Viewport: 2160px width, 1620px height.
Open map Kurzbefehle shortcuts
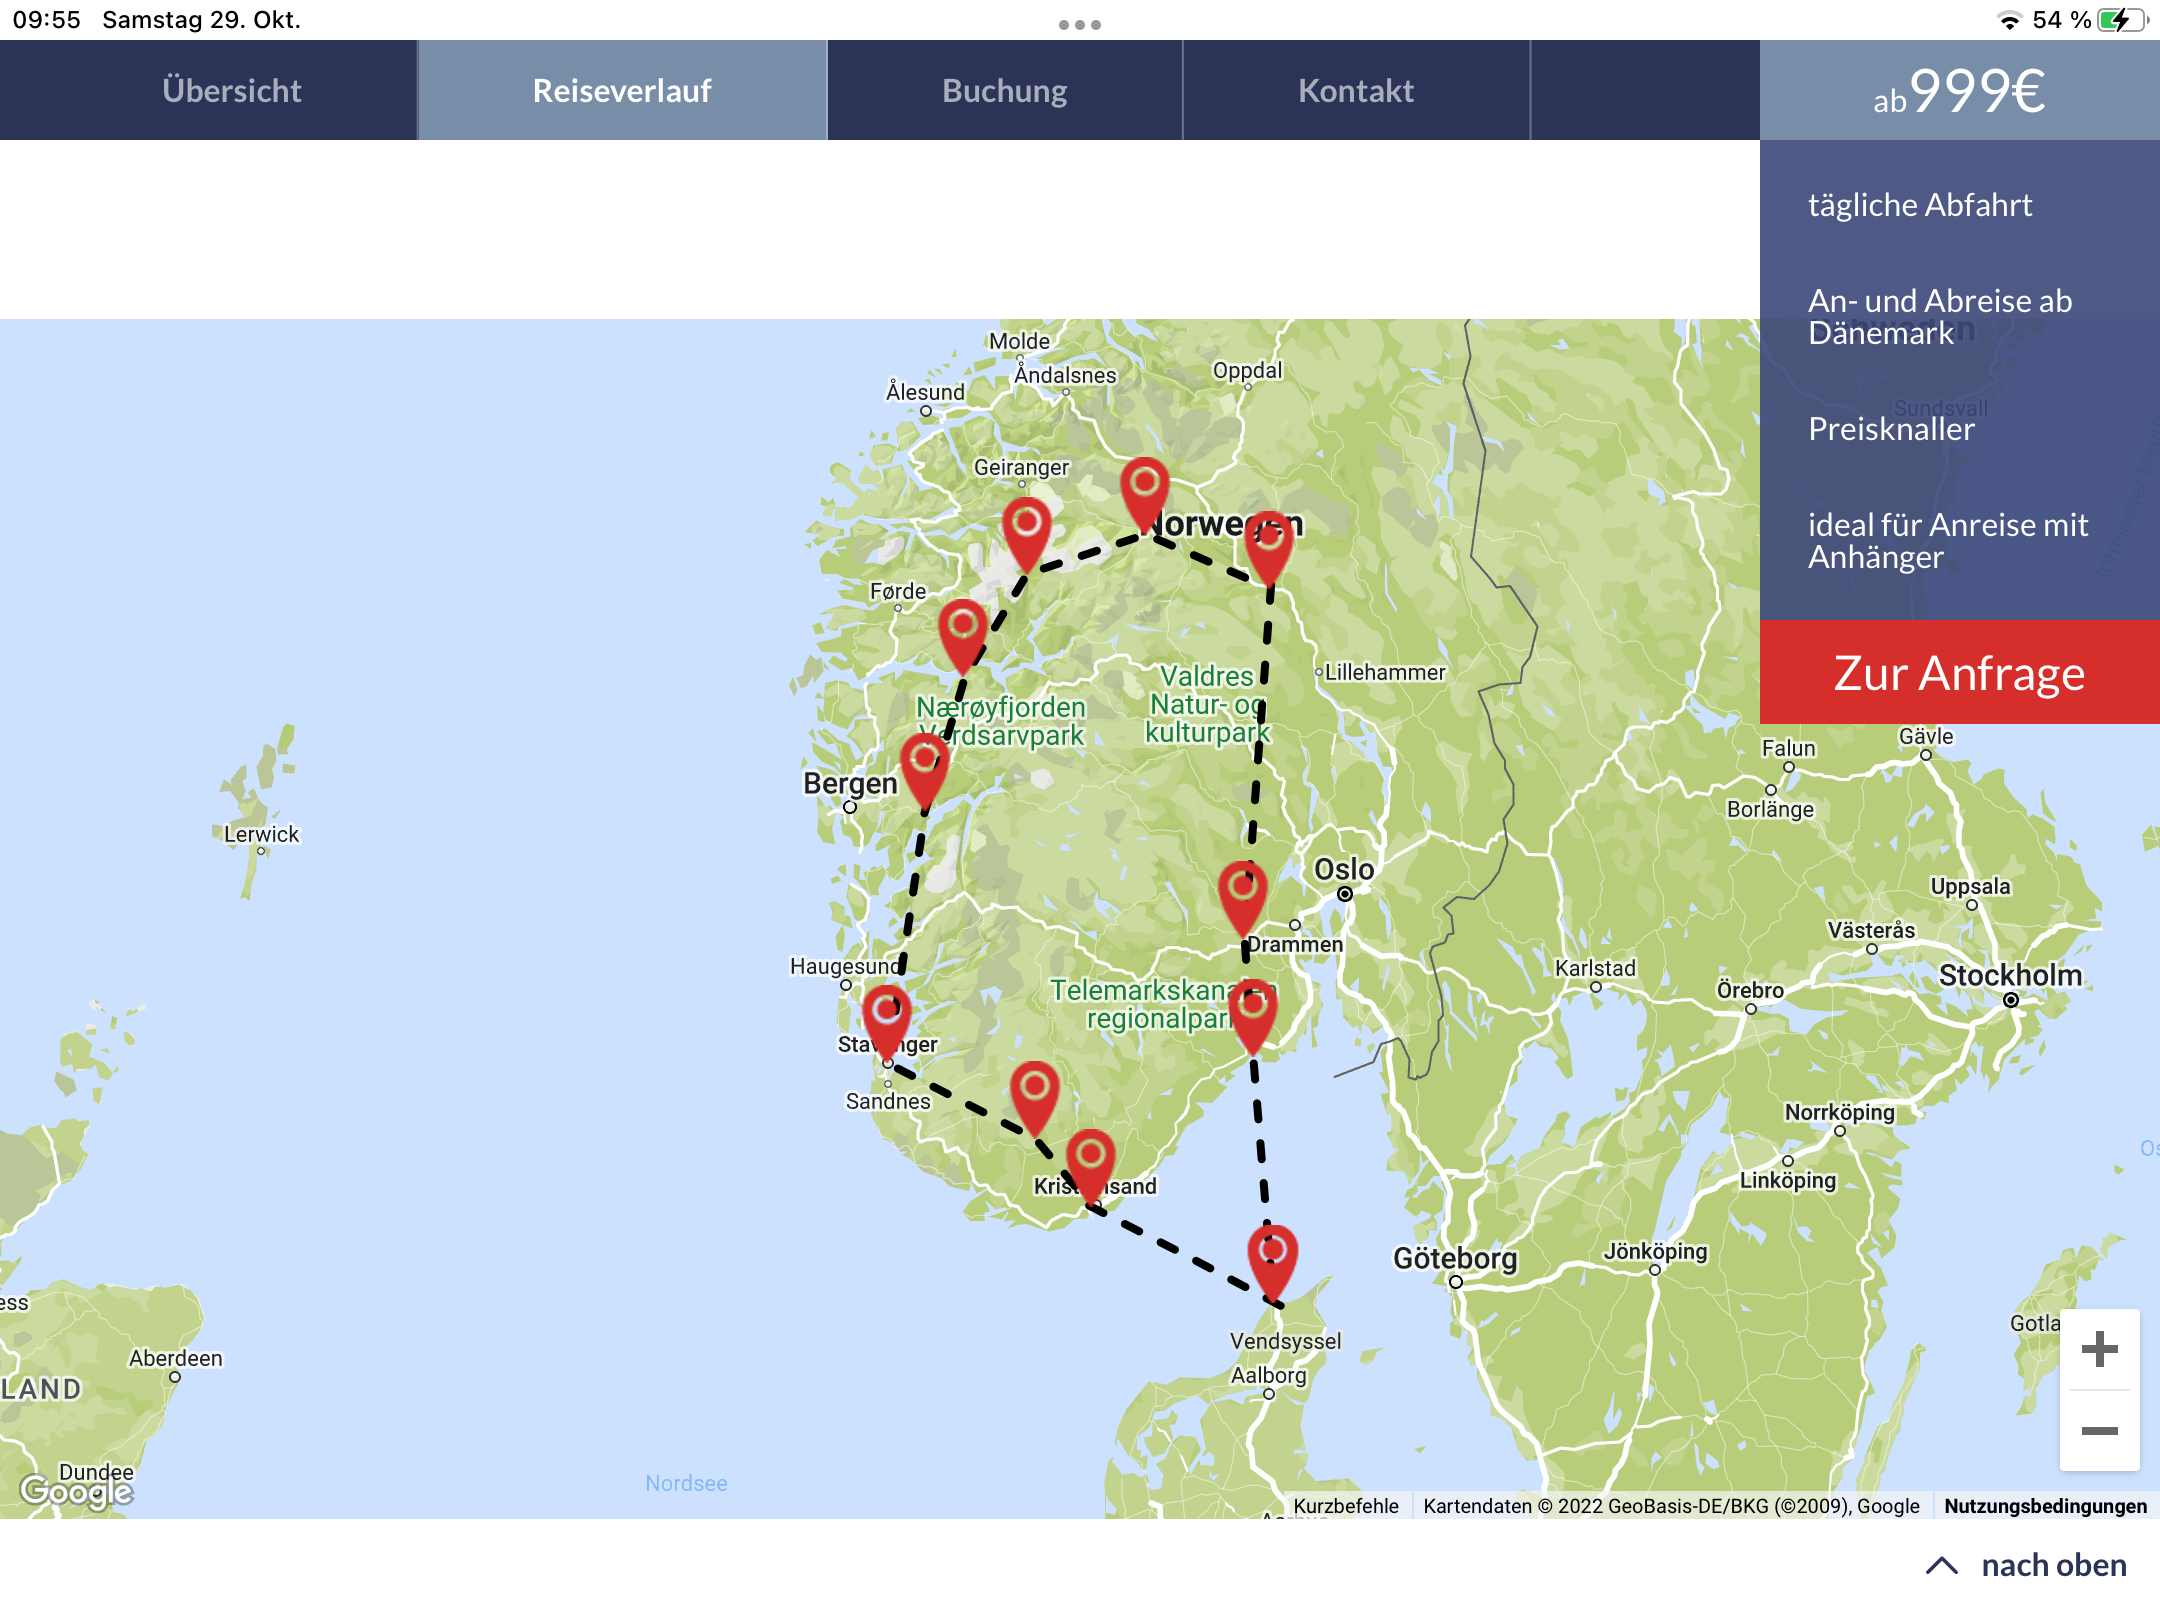1346,1506
